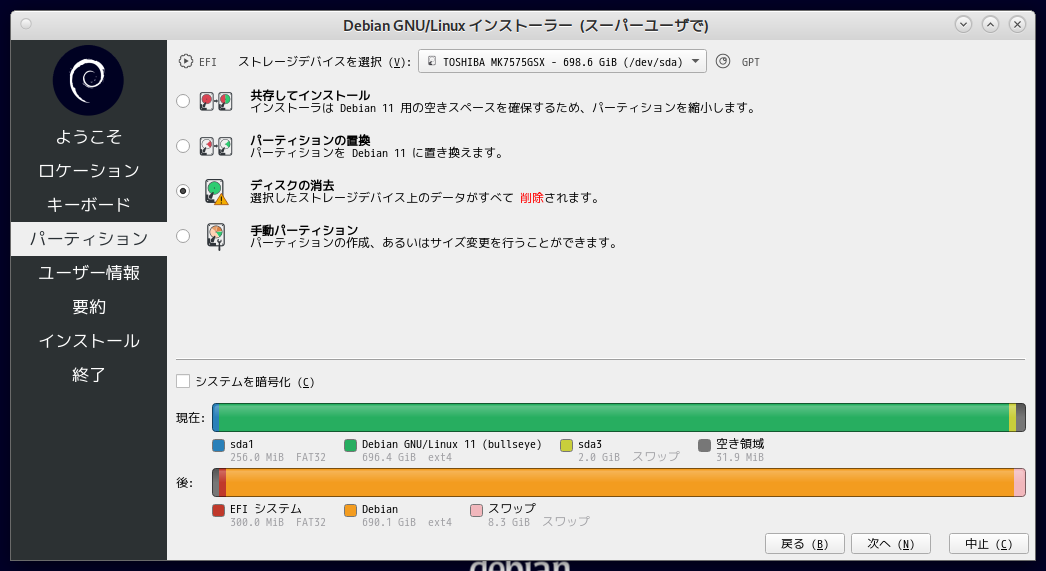Click hard drive icon inside device combo box

[432, 61]
